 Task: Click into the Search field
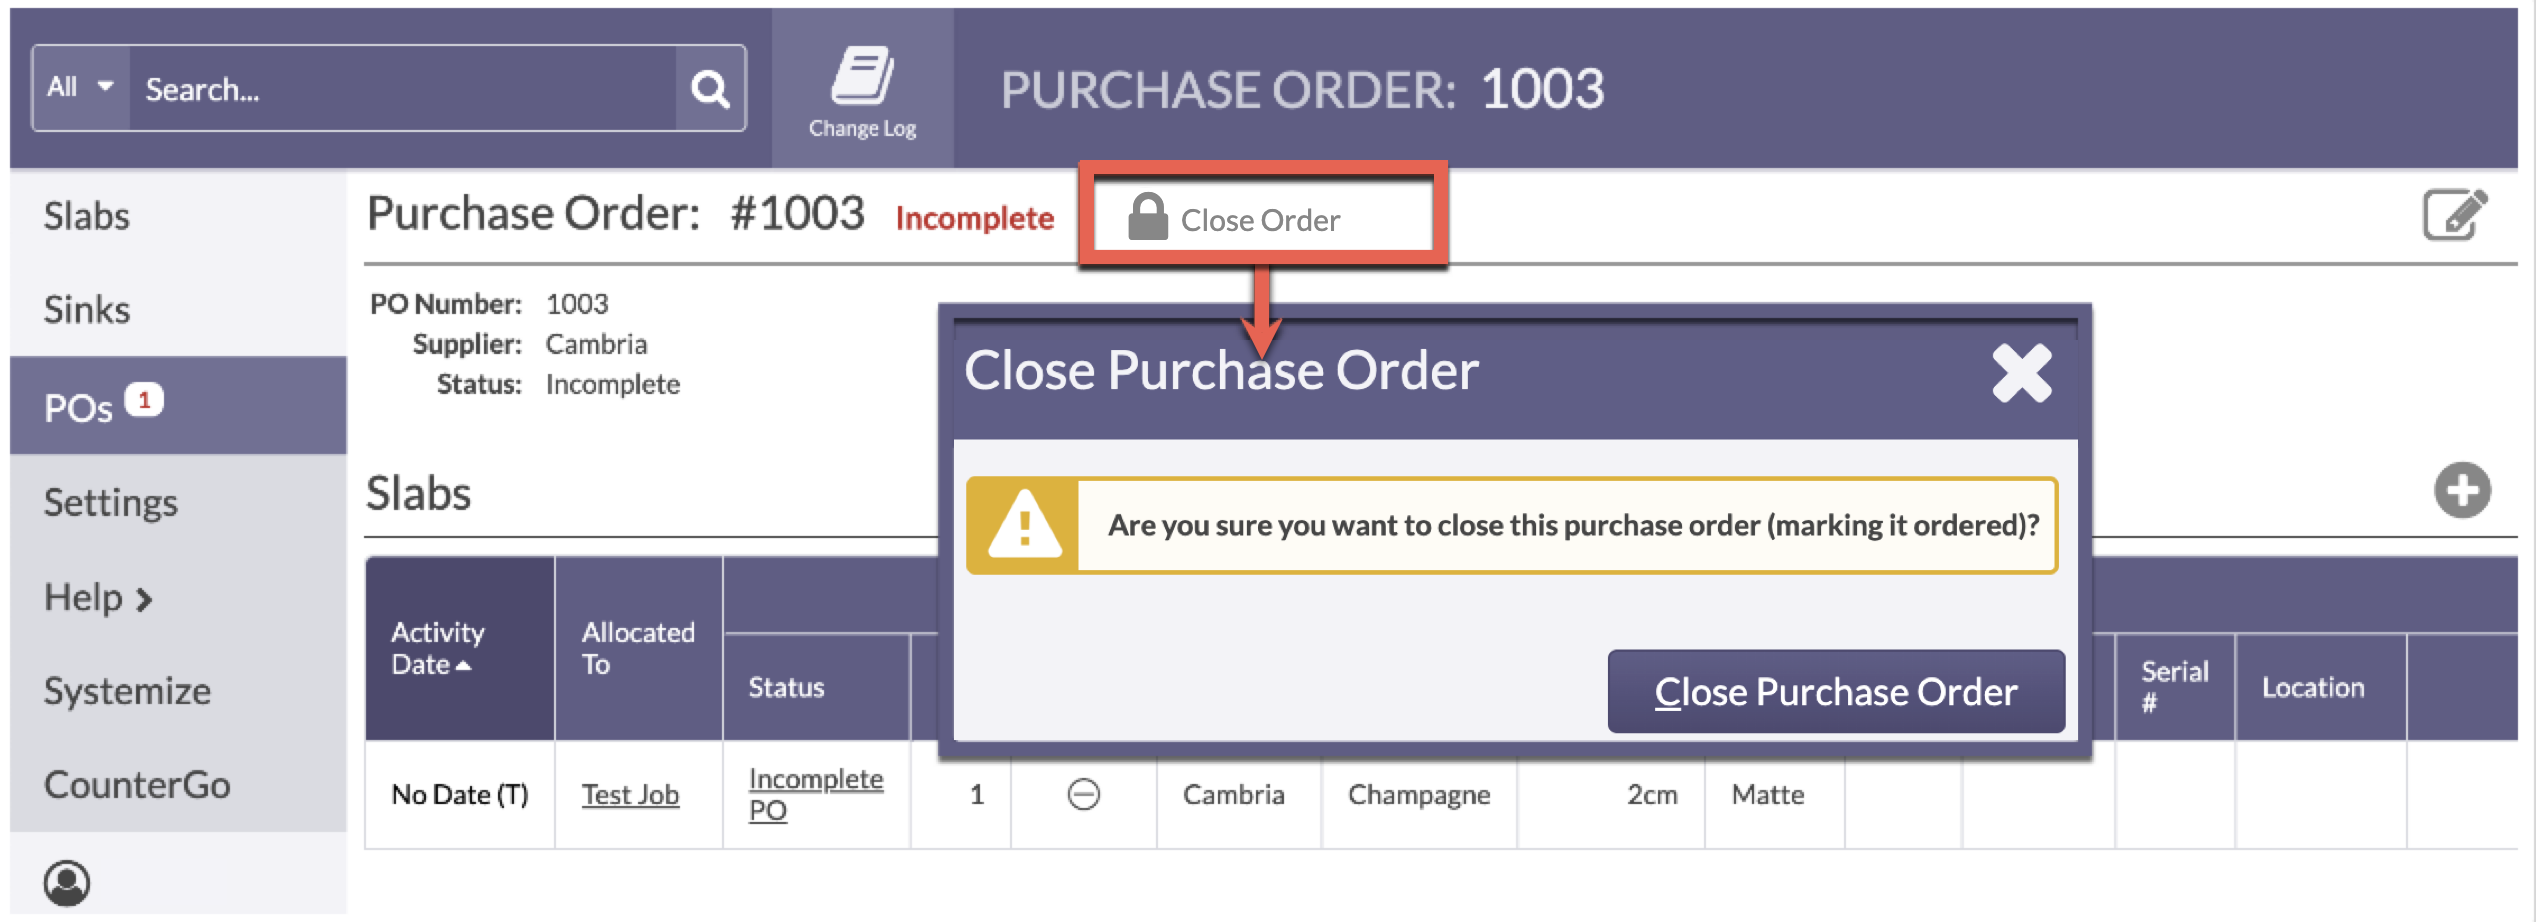pos(402,89)
